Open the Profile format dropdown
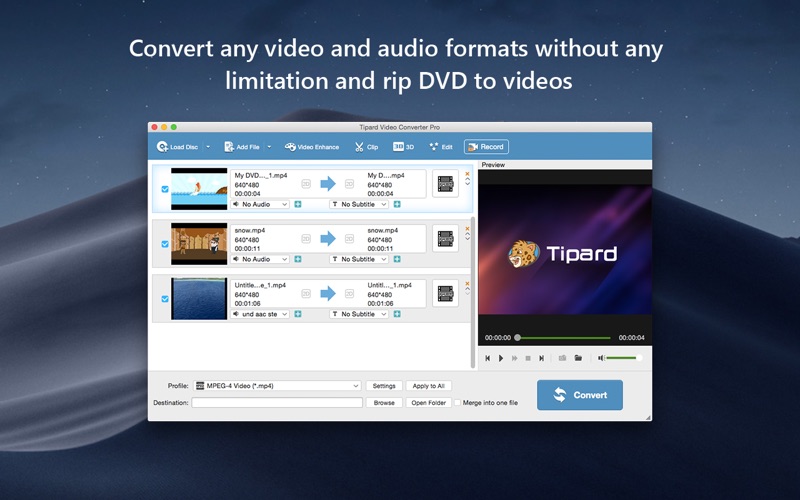The width and height of the screenshot is (800, 500). (x=278, y=386)
